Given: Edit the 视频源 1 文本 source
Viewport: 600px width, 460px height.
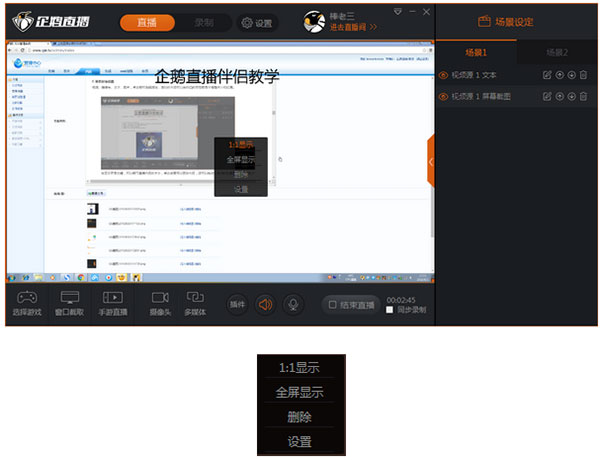Looking at the screenshot, I should pos(547,75).
